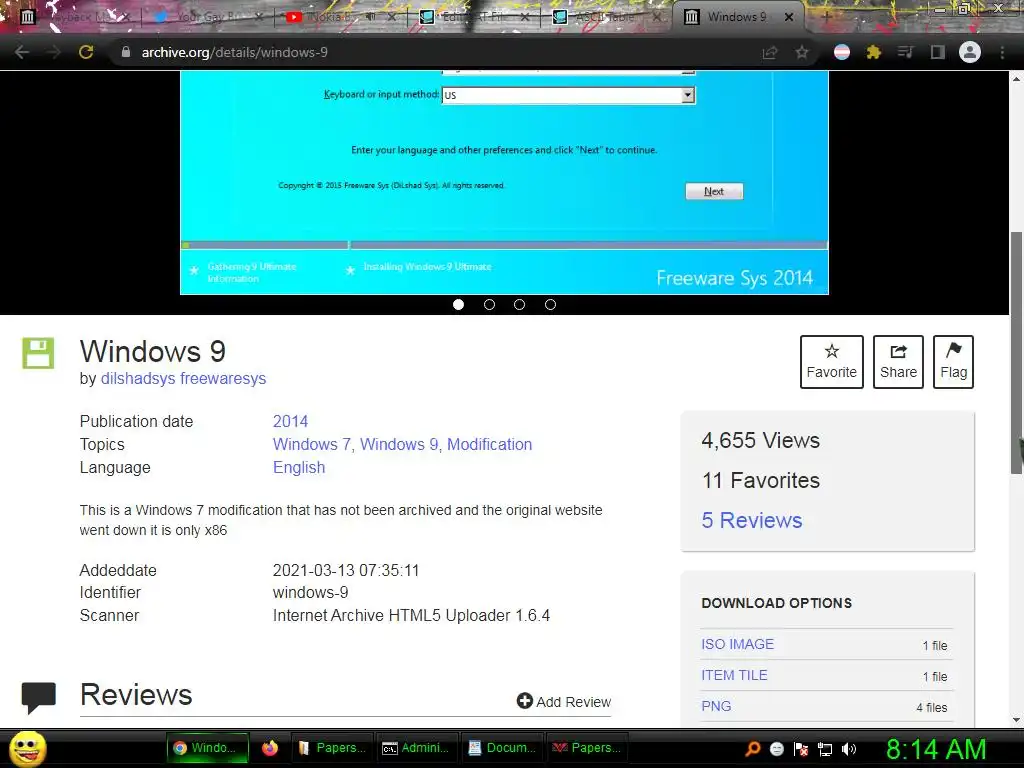
Task: Switch to the Edit TXT File tab
Action: tap(473, 17)
